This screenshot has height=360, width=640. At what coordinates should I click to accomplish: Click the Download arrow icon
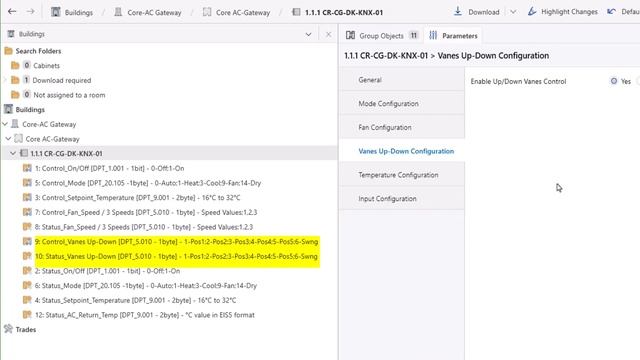[x=458, y=11]
